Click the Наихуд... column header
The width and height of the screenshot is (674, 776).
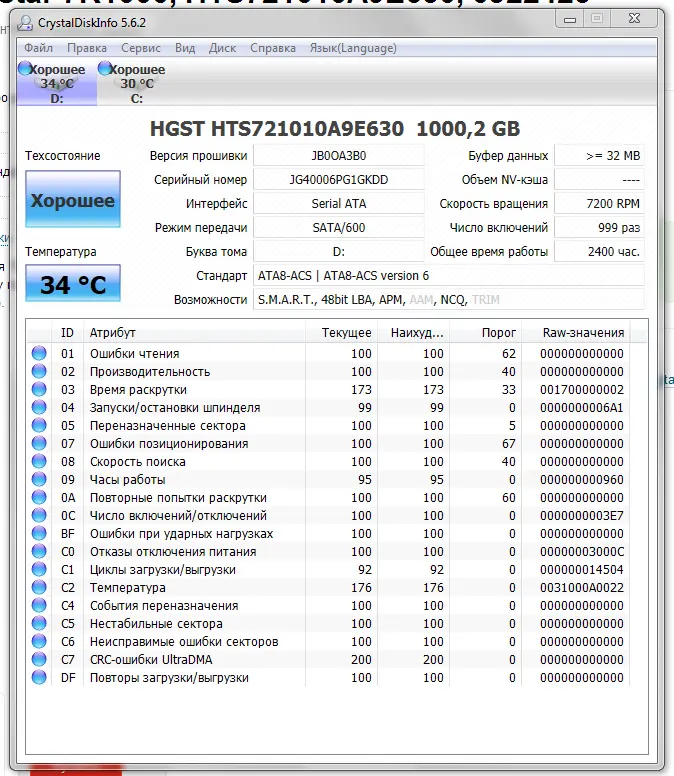click(414, 333)
